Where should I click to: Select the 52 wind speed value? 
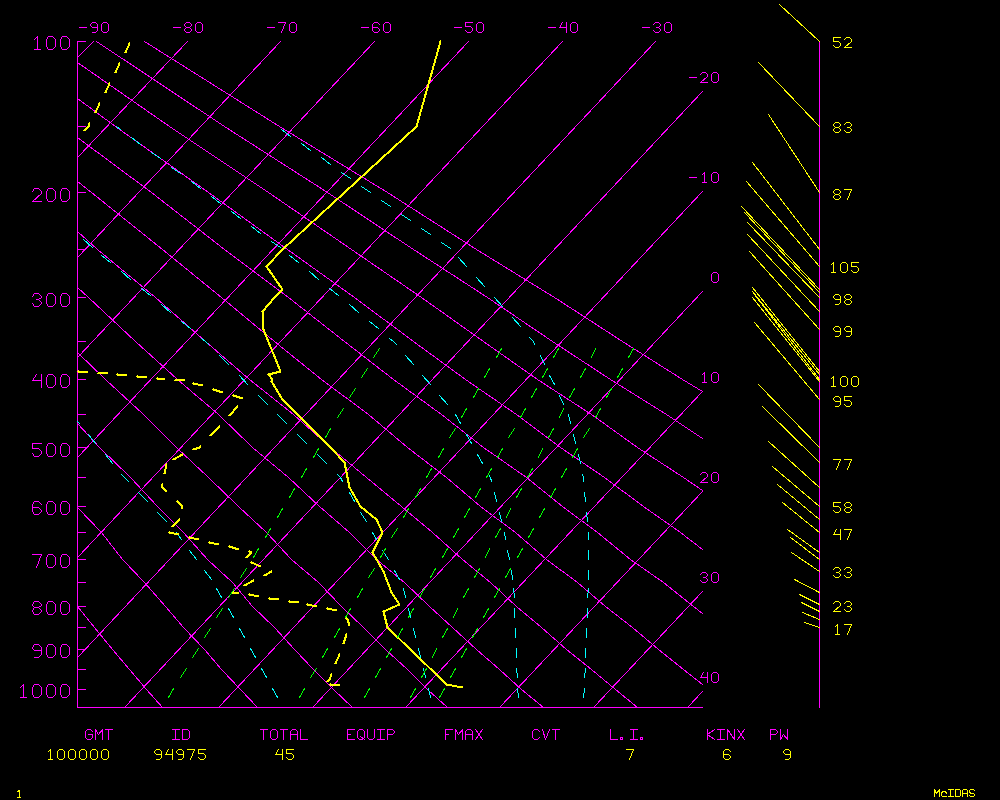pyautogui.click(x=842, y=43)
